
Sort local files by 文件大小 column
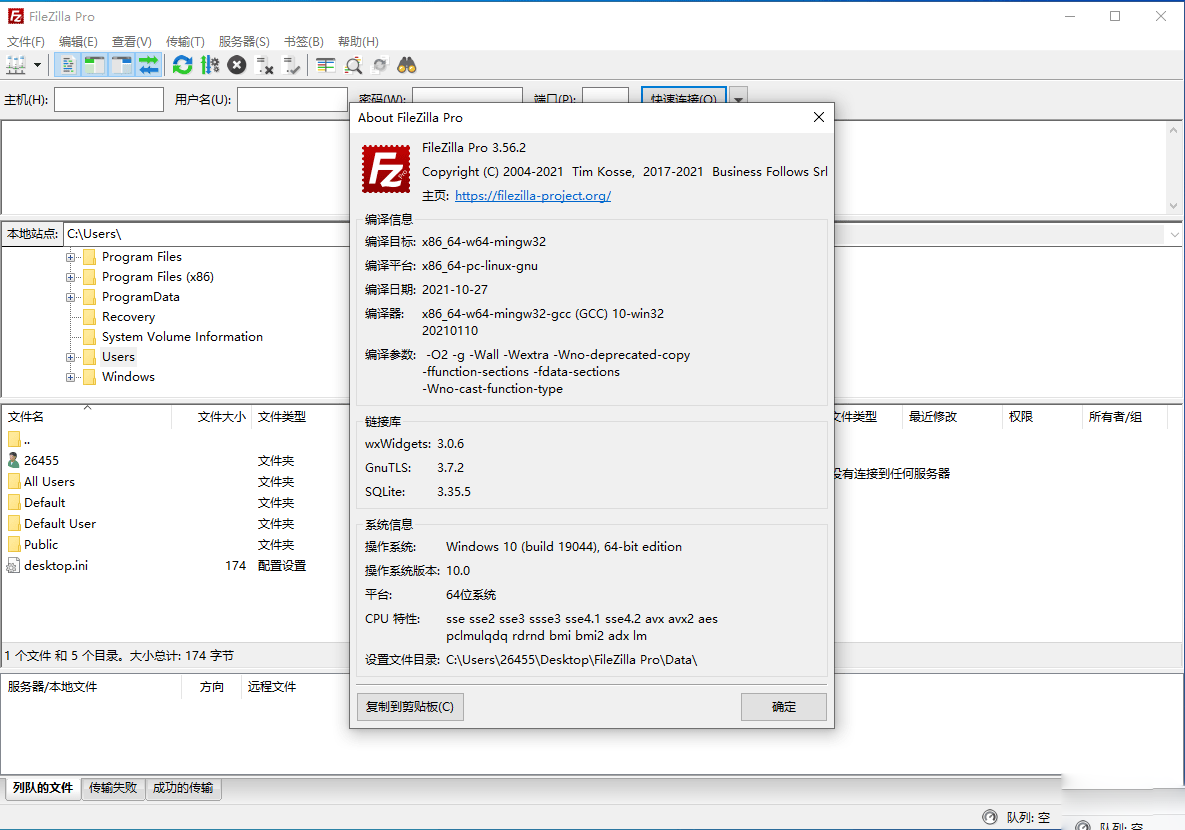coord(212,417)
